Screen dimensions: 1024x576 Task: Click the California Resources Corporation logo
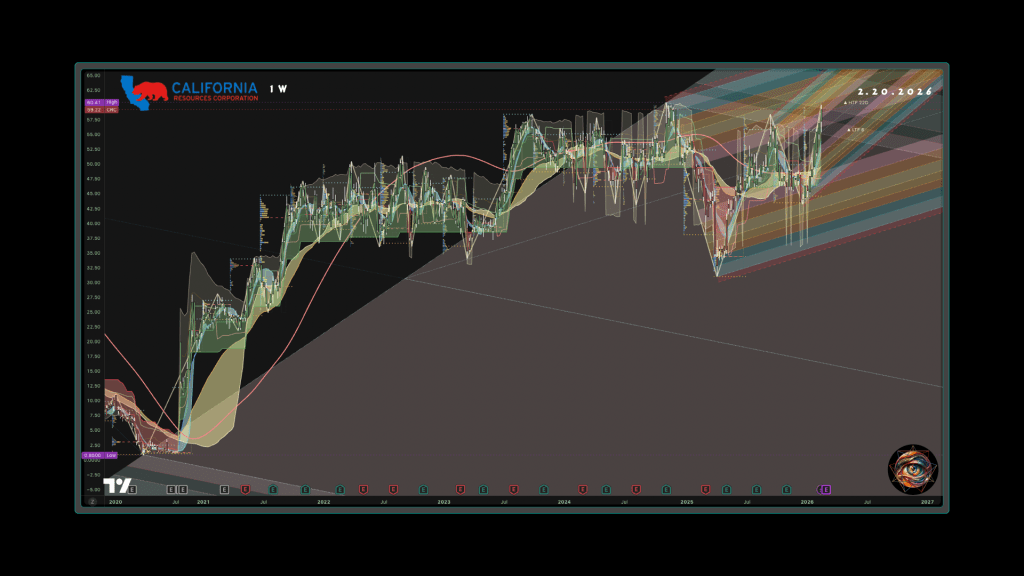click(190, 89)
